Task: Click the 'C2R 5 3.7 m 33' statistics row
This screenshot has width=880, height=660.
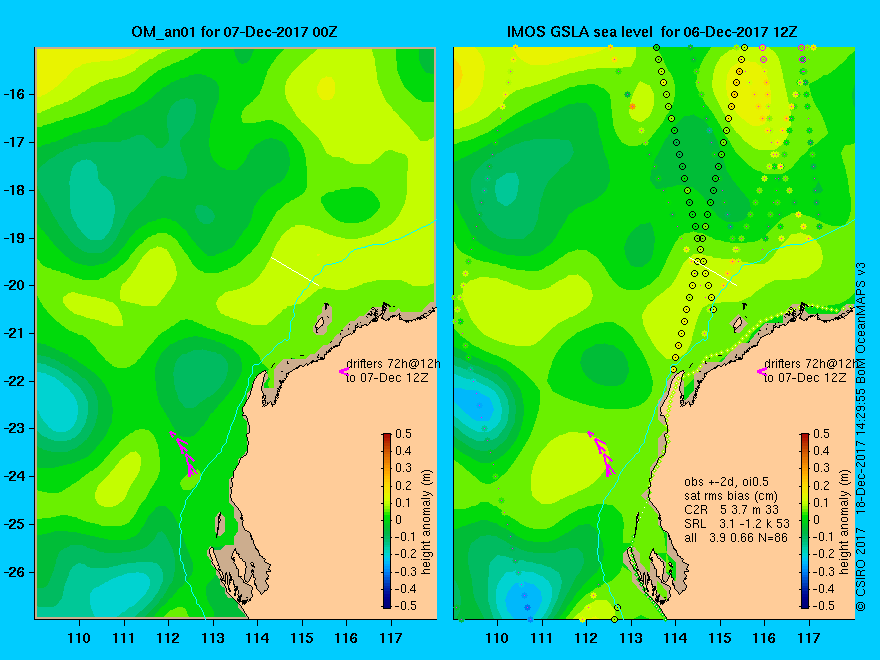Action: tap(731, 510)
